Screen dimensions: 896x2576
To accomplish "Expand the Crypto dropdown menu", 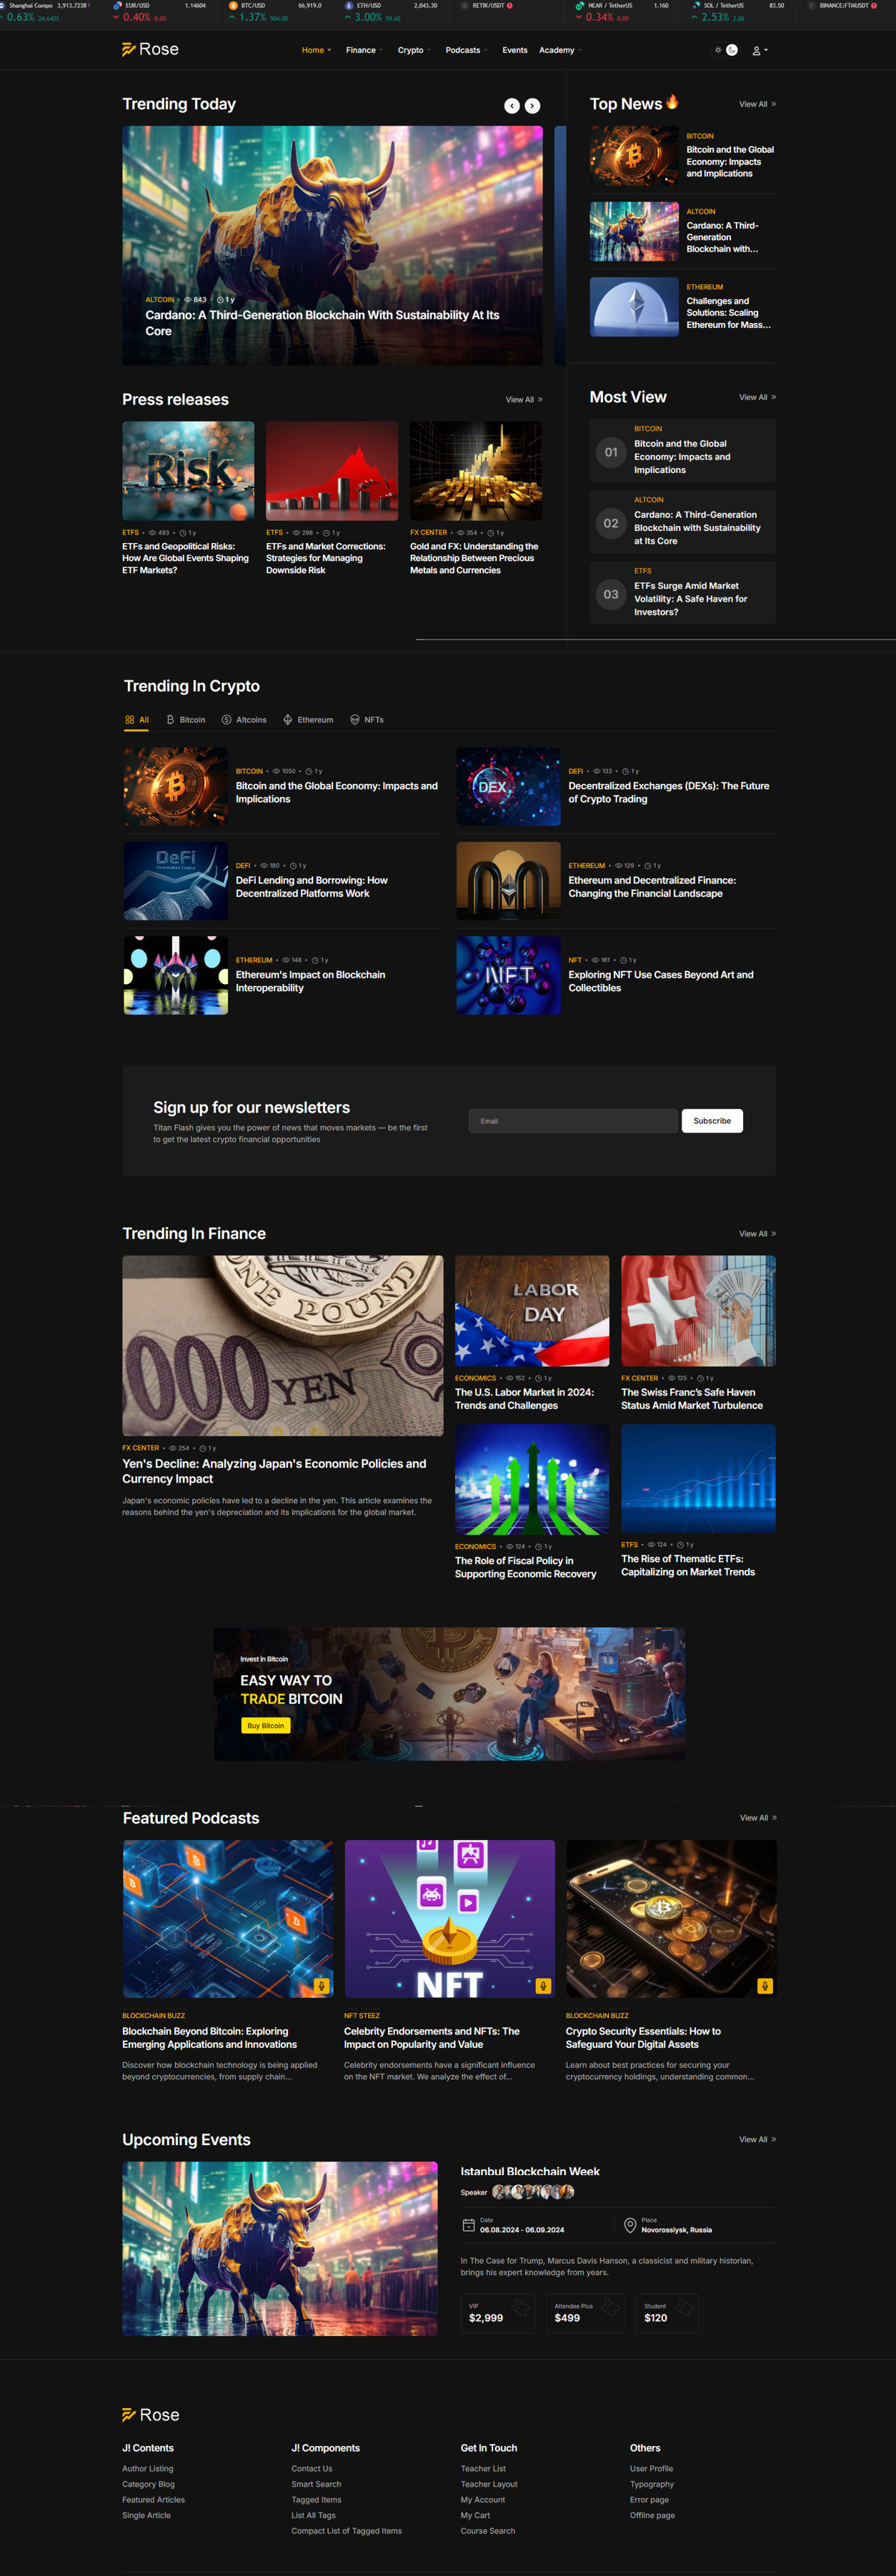I will [x=413, y=50].
